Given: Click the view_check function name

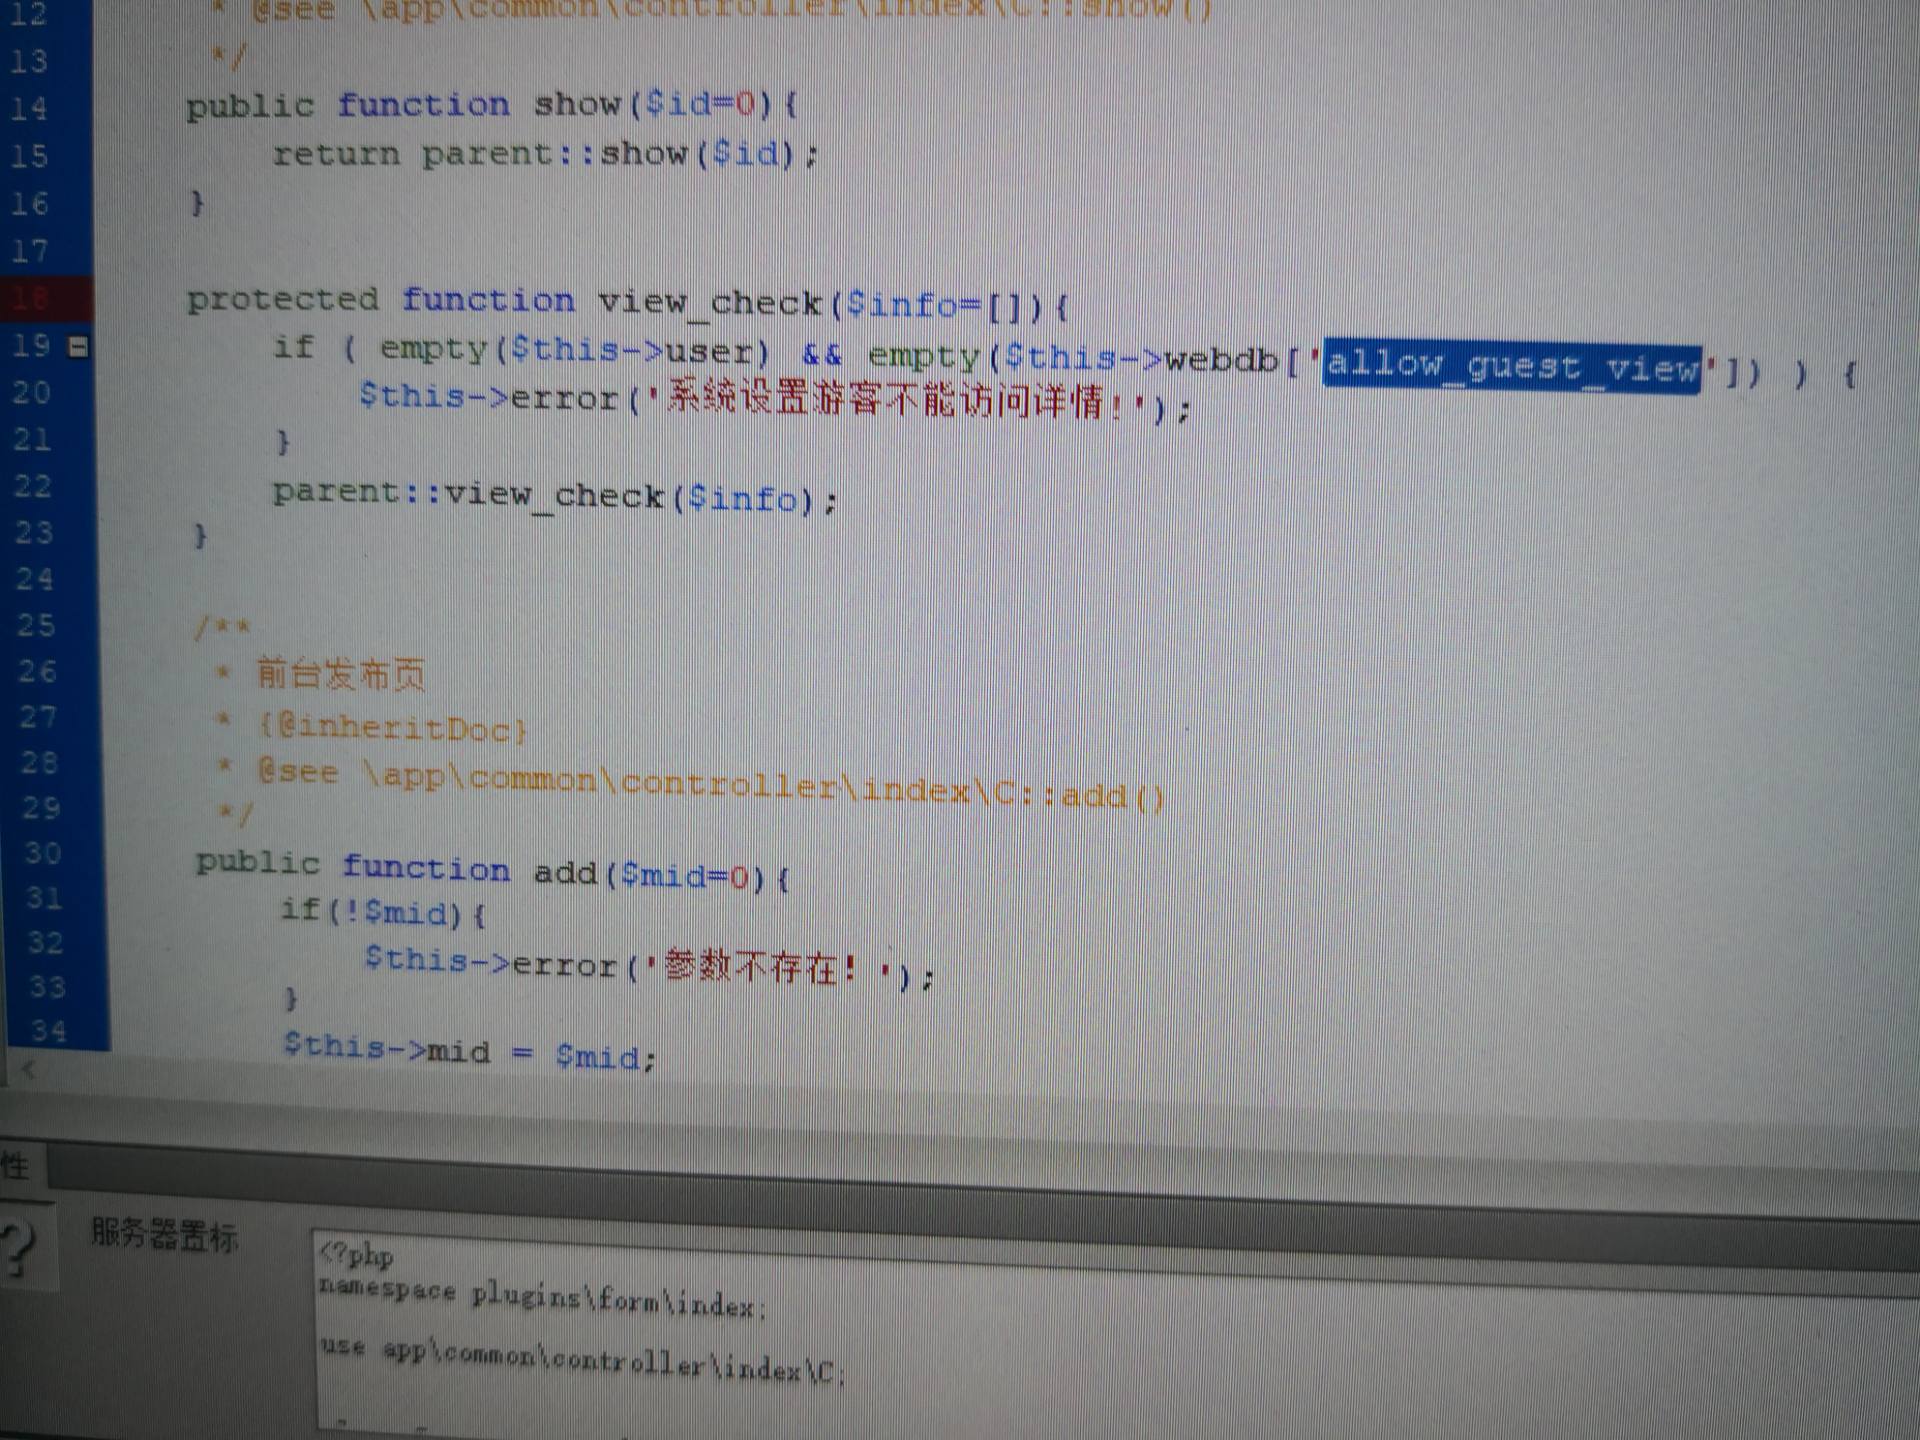Looking at the screenshot, I should click(x=709, y=302).
